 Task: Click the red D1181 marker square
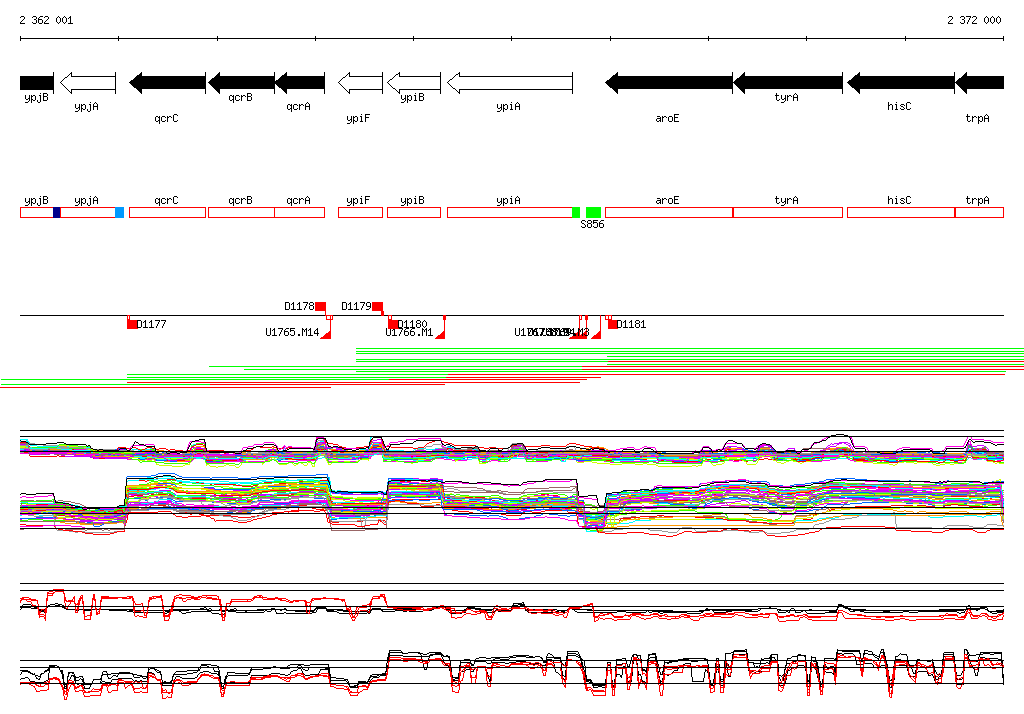pyautogui.click(x=613, y=324)
